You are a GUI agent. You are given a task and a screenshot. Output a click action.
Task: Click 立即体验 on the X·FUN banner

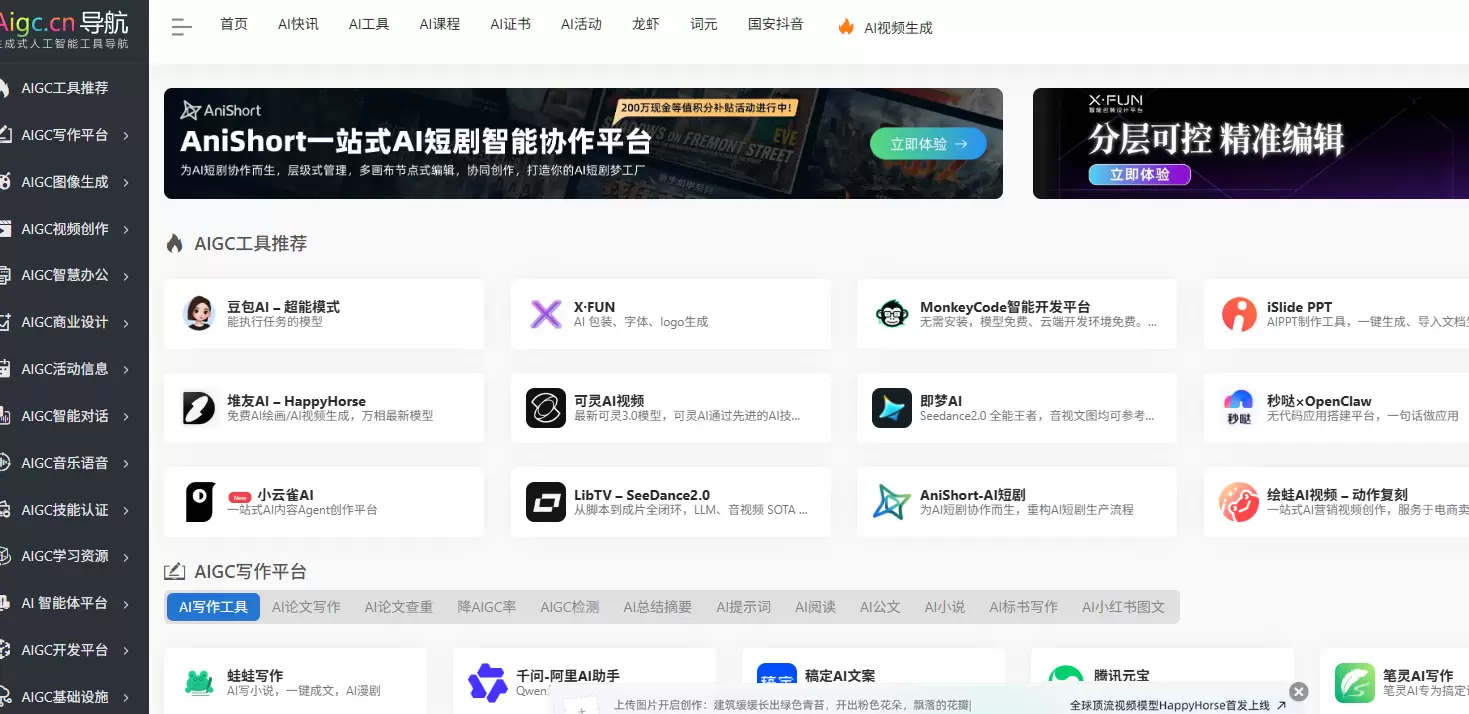(1140, 175)
